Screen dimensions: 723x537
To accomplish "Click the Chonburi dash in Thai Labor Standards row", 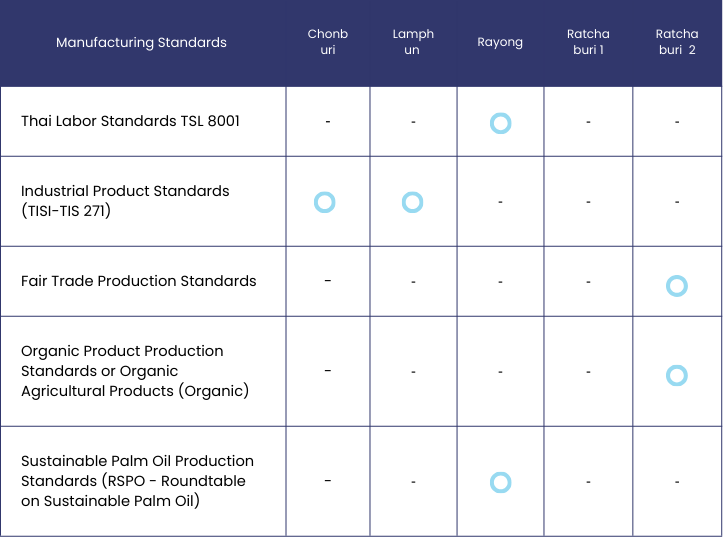I will [x=328, y=121].
